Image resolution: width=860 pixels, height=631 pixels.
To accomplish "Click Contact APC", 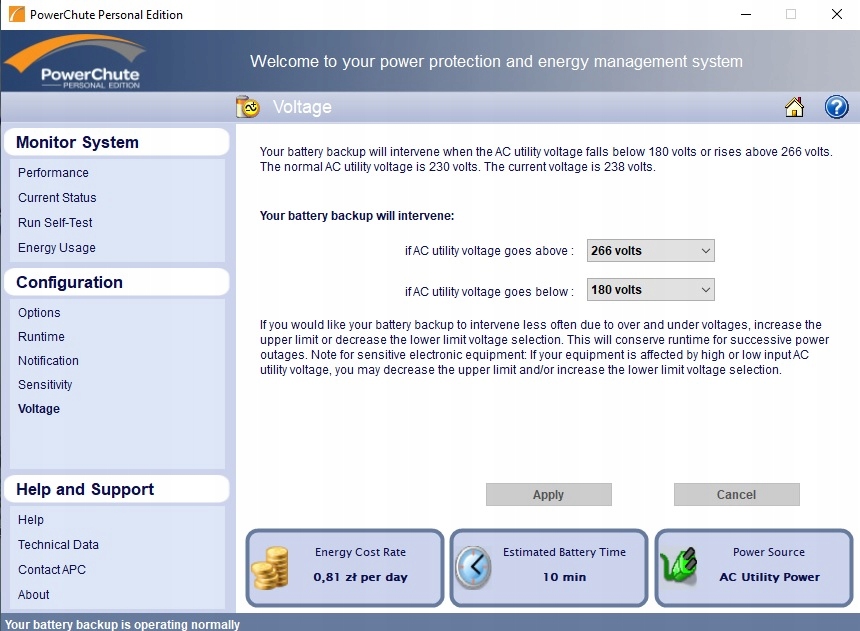I will coord(52,570).
